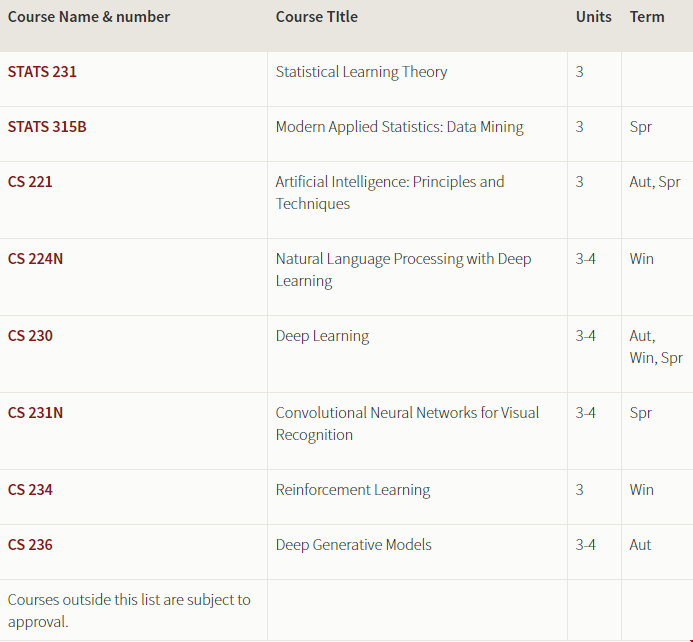
Task: Open the CS 234 course link
Action: (30, 490)
